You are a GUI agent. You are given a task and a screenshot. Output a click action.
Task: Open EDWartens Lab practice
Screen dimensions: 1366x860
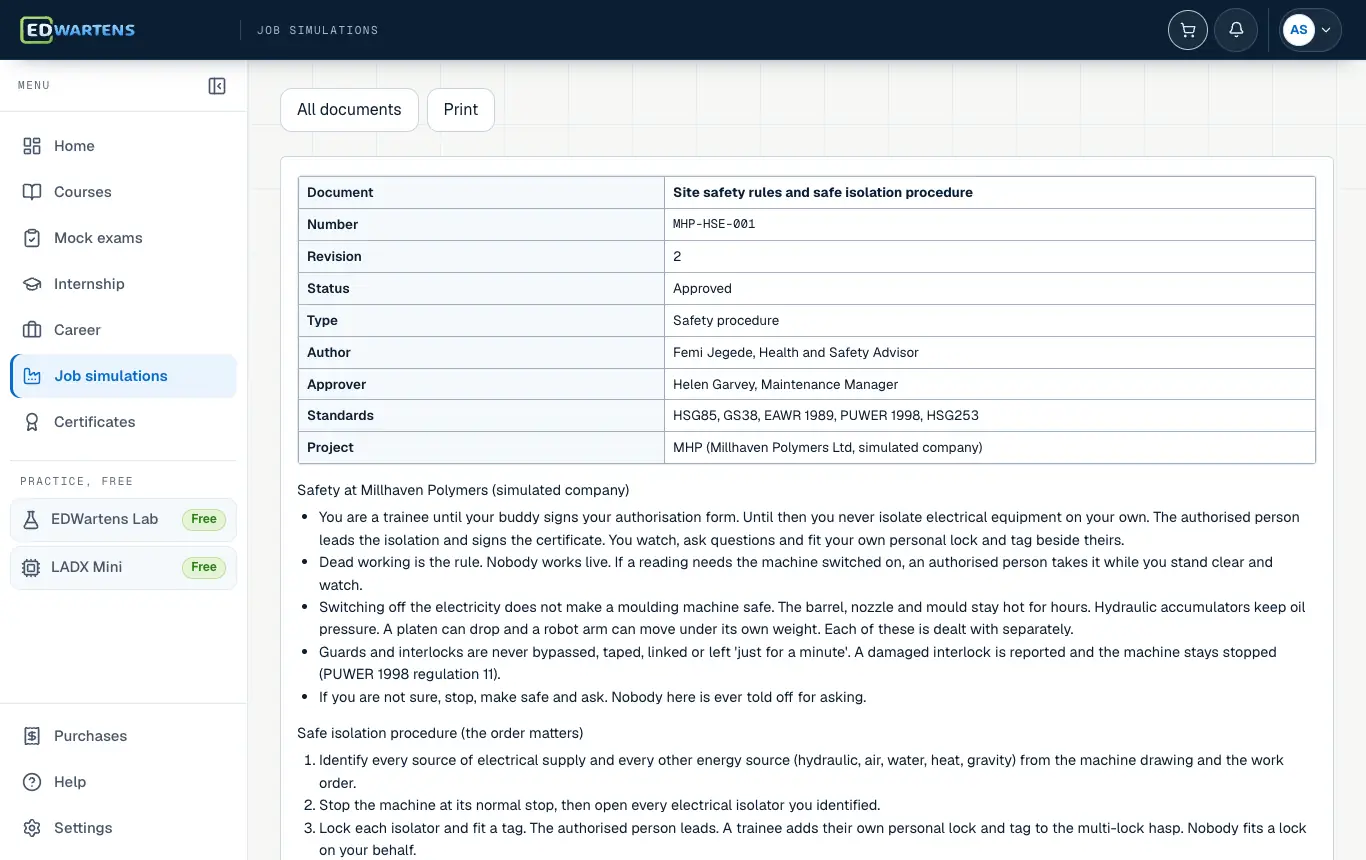click(x=123, y=519)
